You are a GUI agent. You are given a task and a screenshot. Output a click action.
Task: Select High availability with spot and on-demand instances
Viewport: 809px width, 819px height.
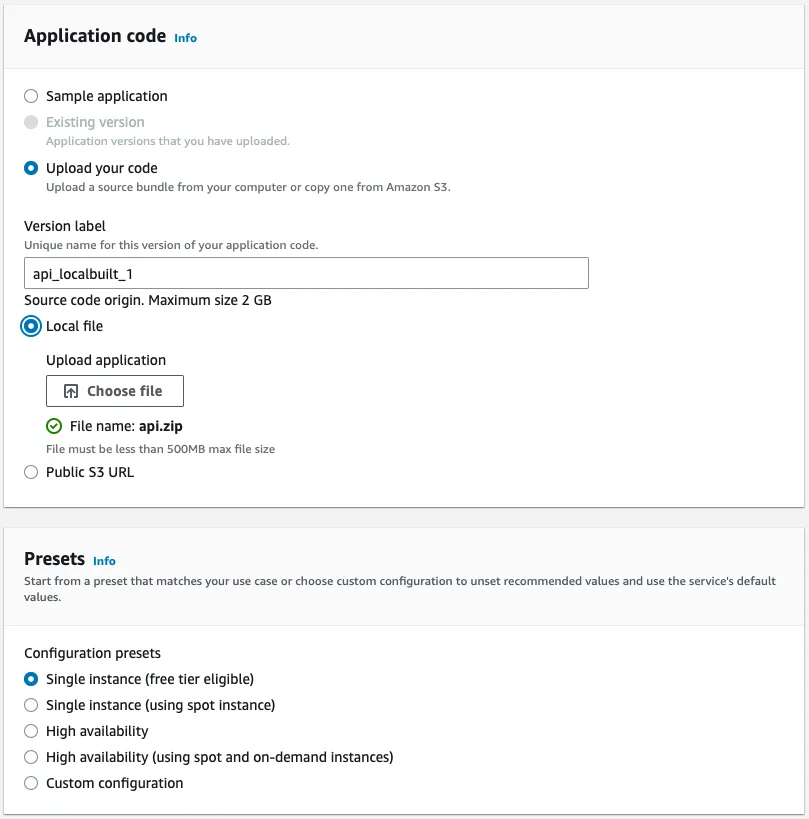pyautogui.click(x=31, y=757)
